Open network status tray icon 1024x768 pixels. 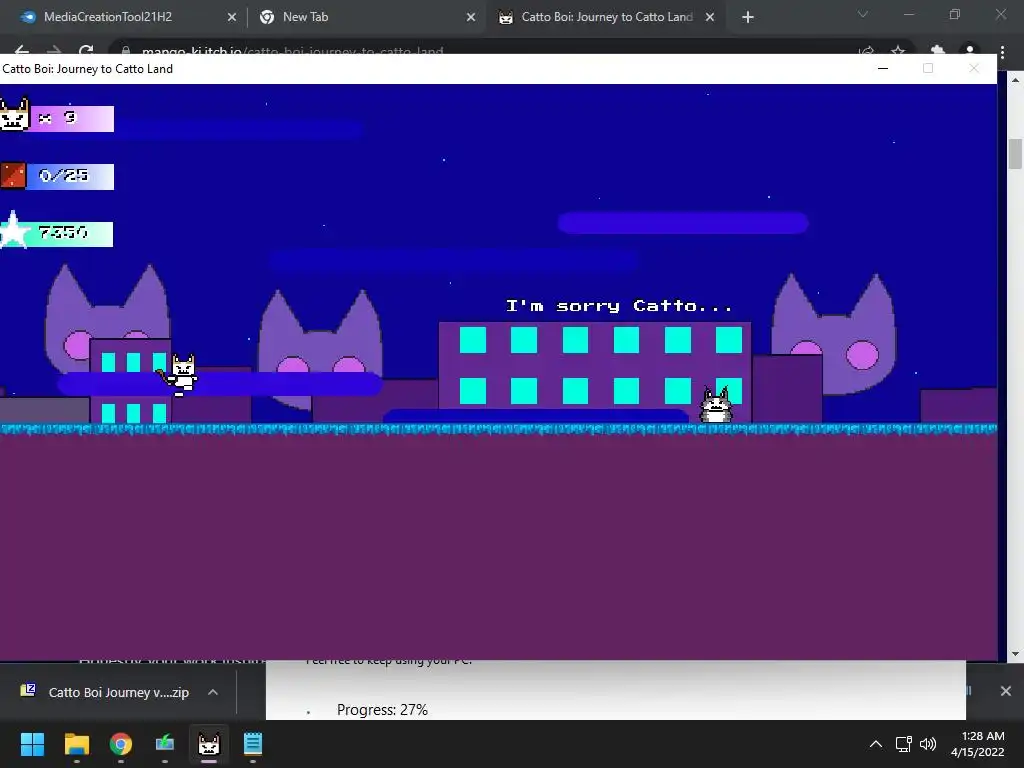904,744
